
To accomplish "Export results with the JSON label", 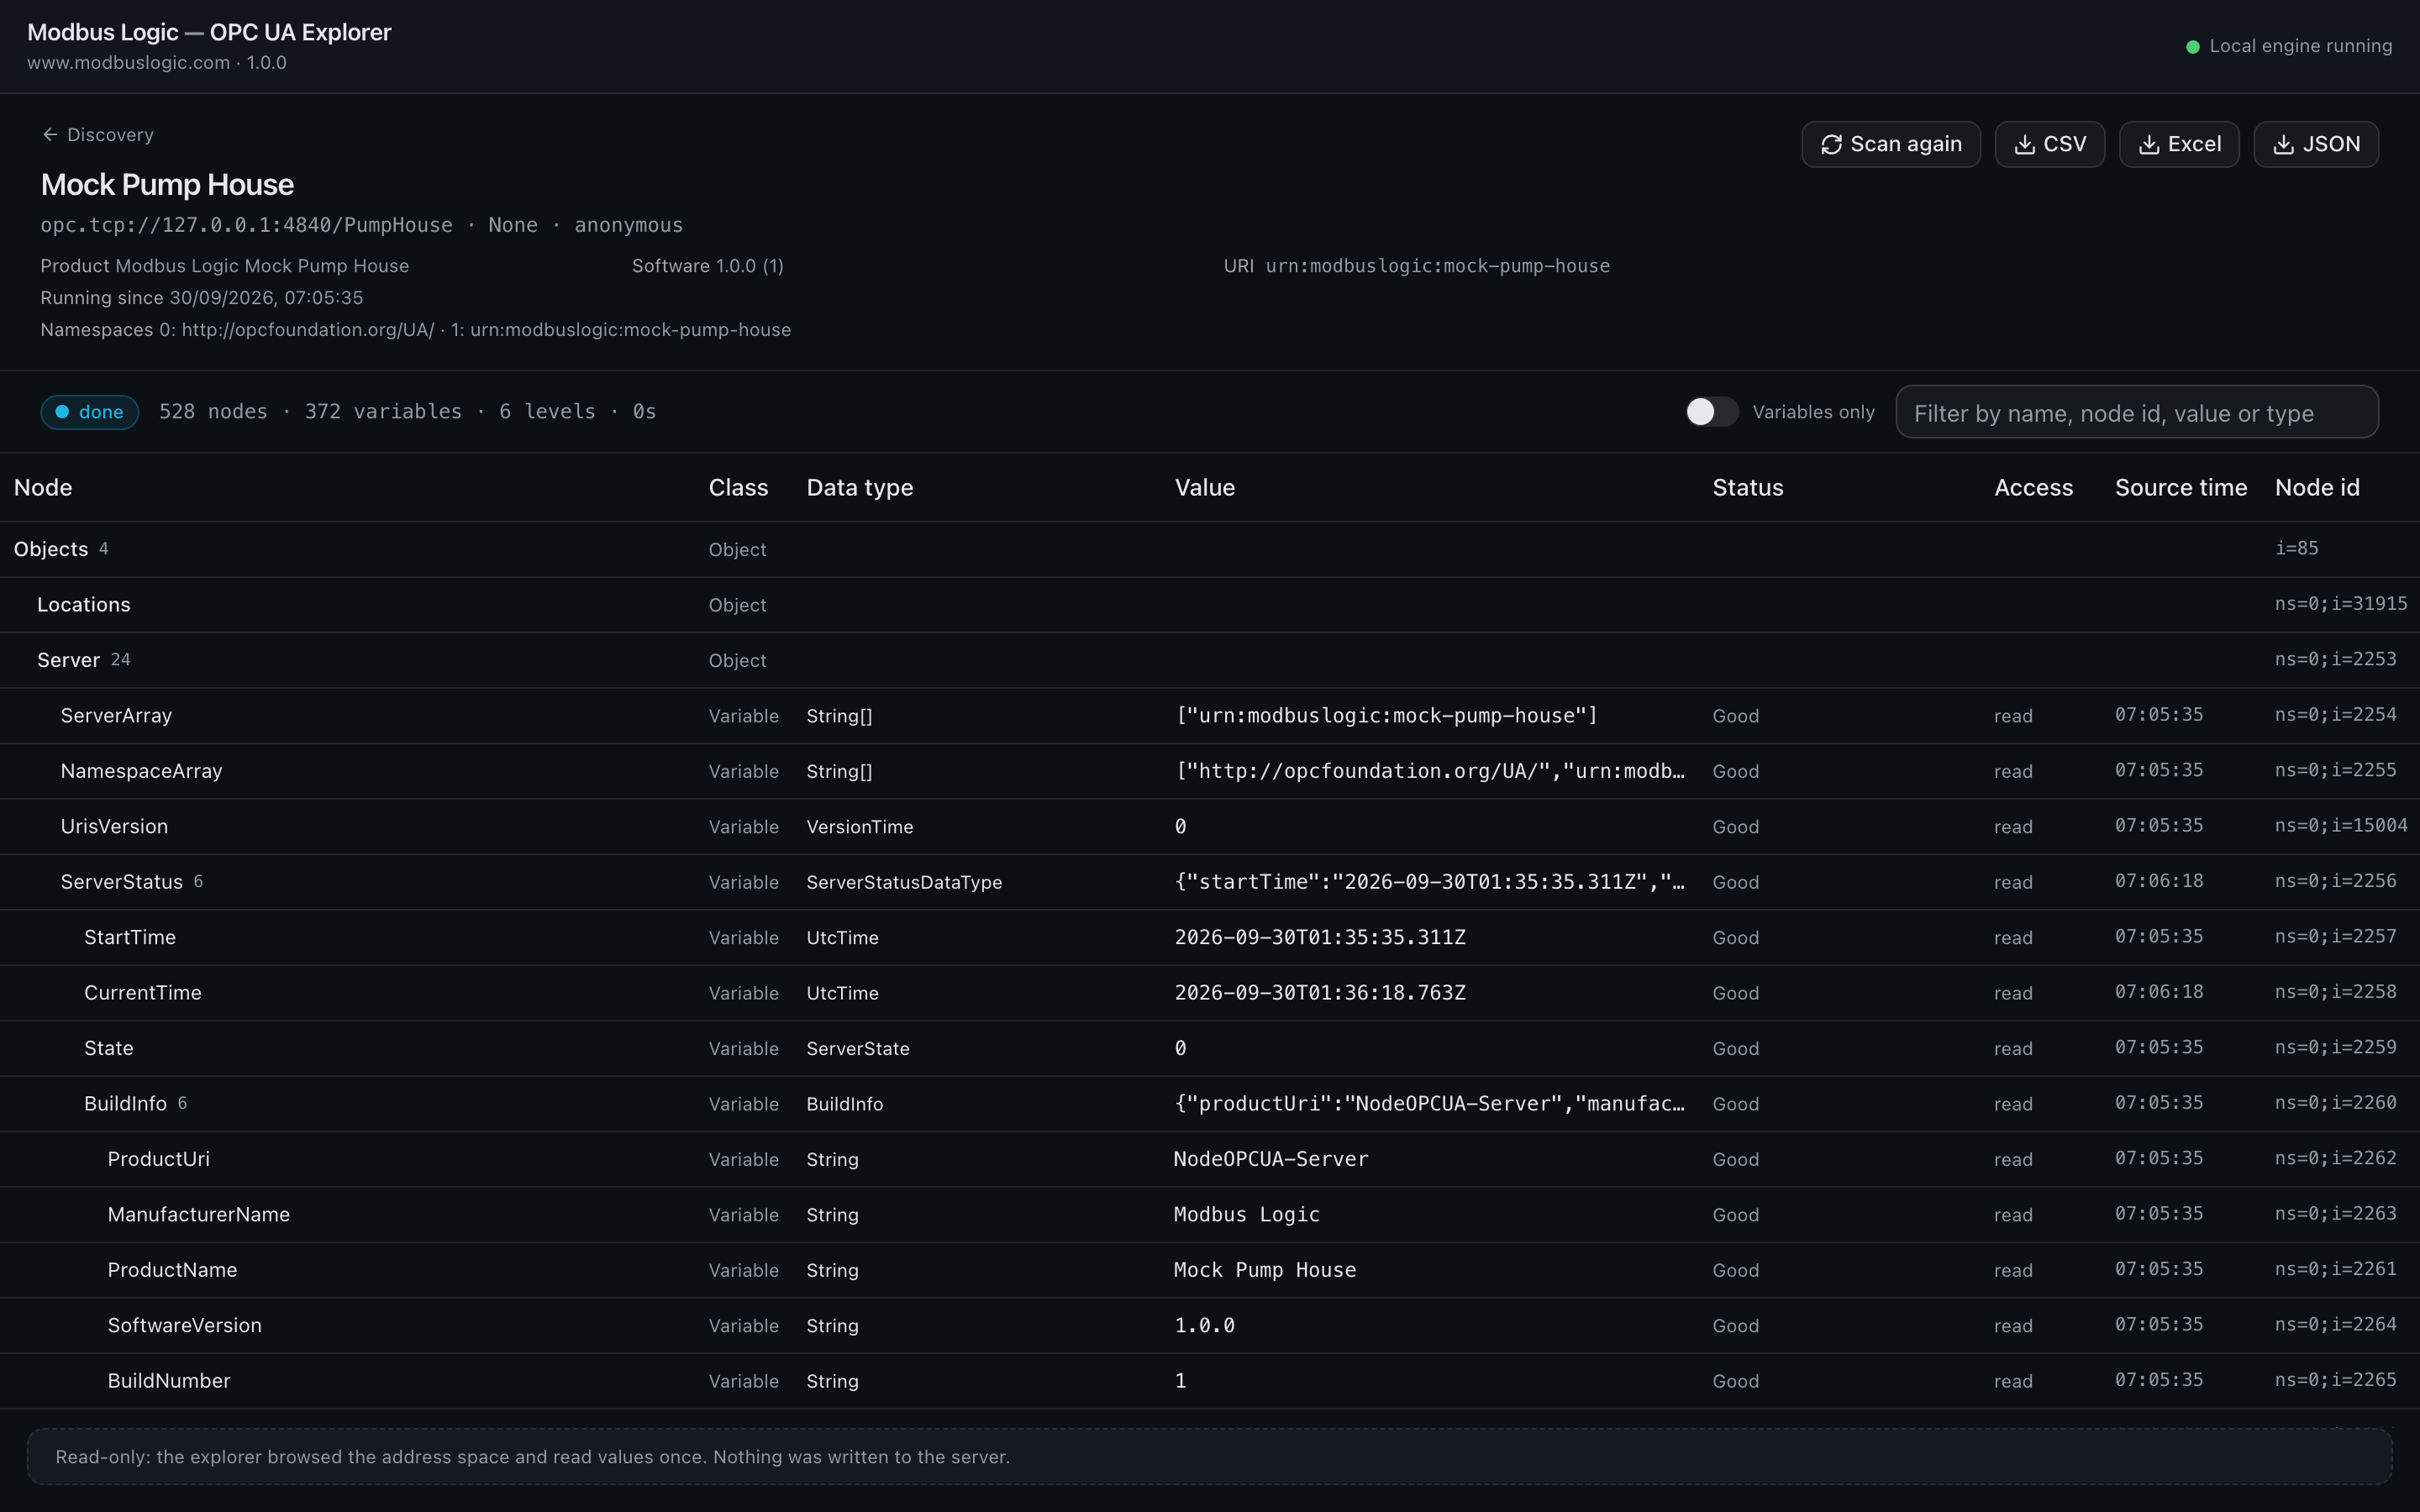I will (2331, 145).
